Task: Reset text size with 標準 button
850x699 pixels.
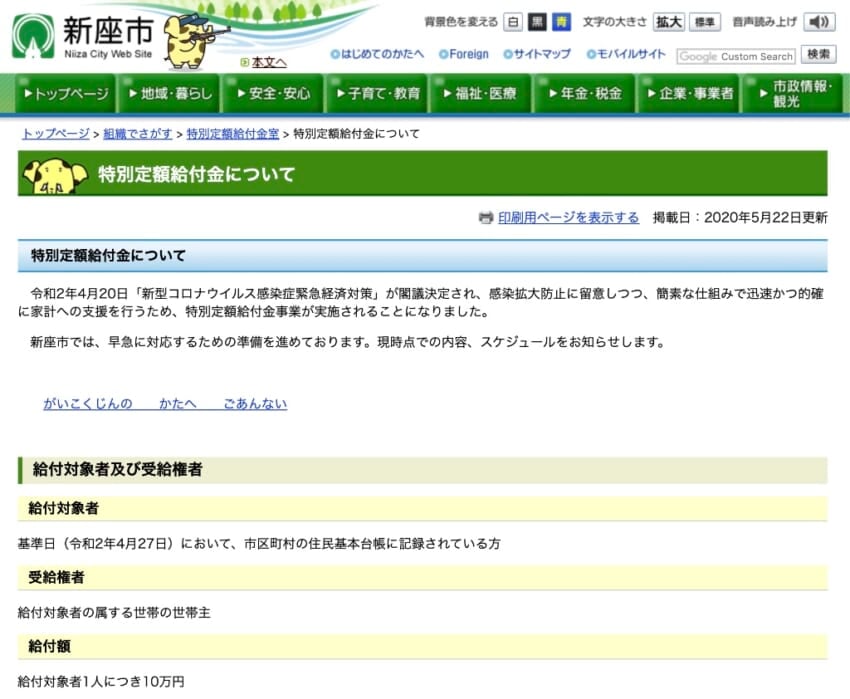Action: (704, 22)
